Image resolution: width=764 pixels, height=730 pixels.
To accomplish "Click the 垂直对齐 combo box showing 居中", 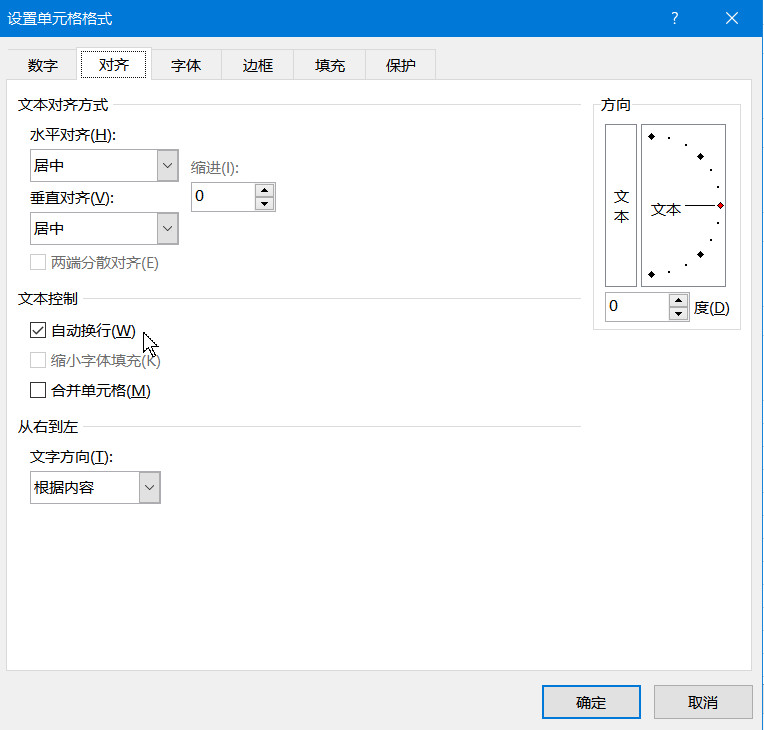I will pyautogui.click(x=104, y=229).
